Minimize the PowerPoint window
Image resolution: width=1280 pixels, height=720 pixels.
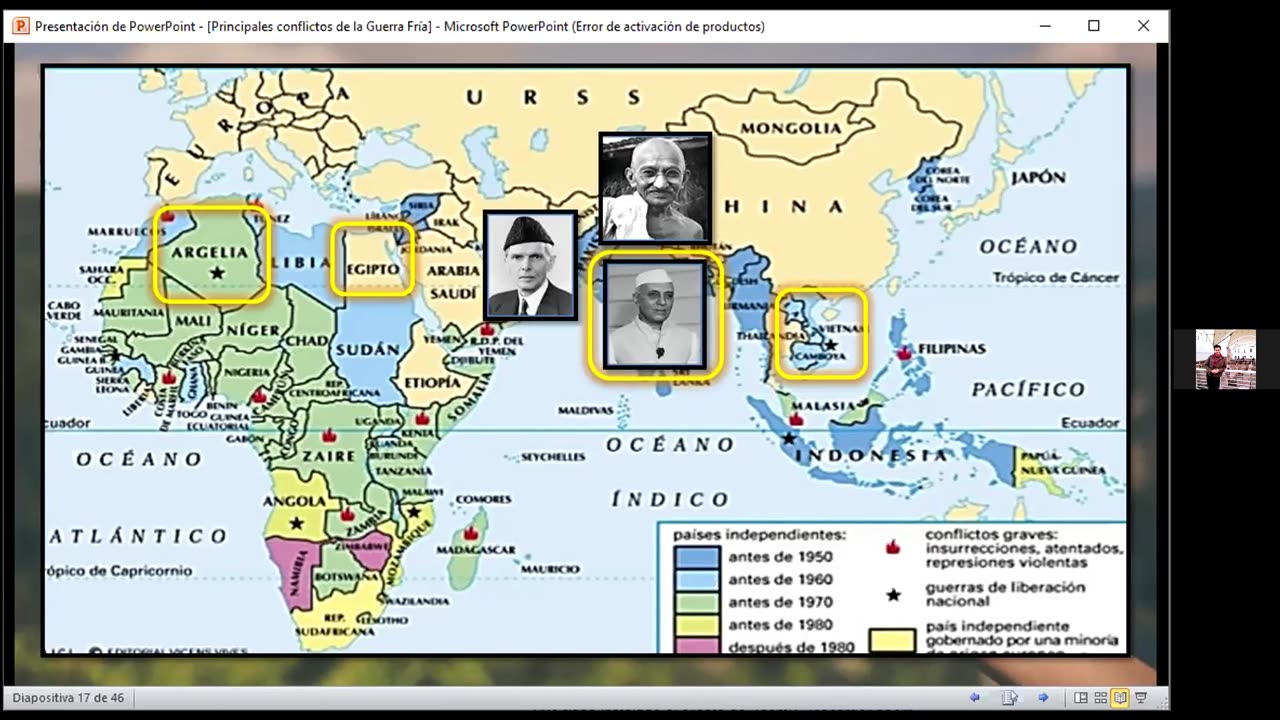pyautogui.click(x=1045, y=26)
